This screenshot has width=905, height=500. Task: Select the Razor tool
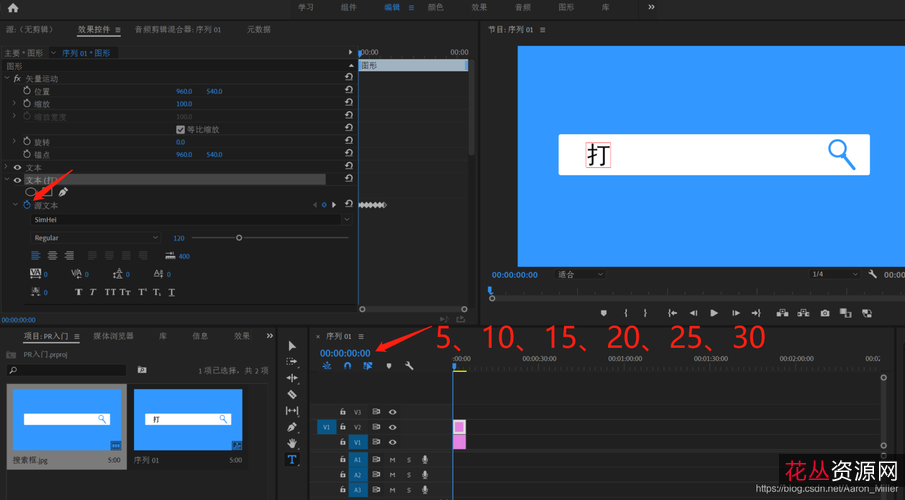tap(292, 394)
